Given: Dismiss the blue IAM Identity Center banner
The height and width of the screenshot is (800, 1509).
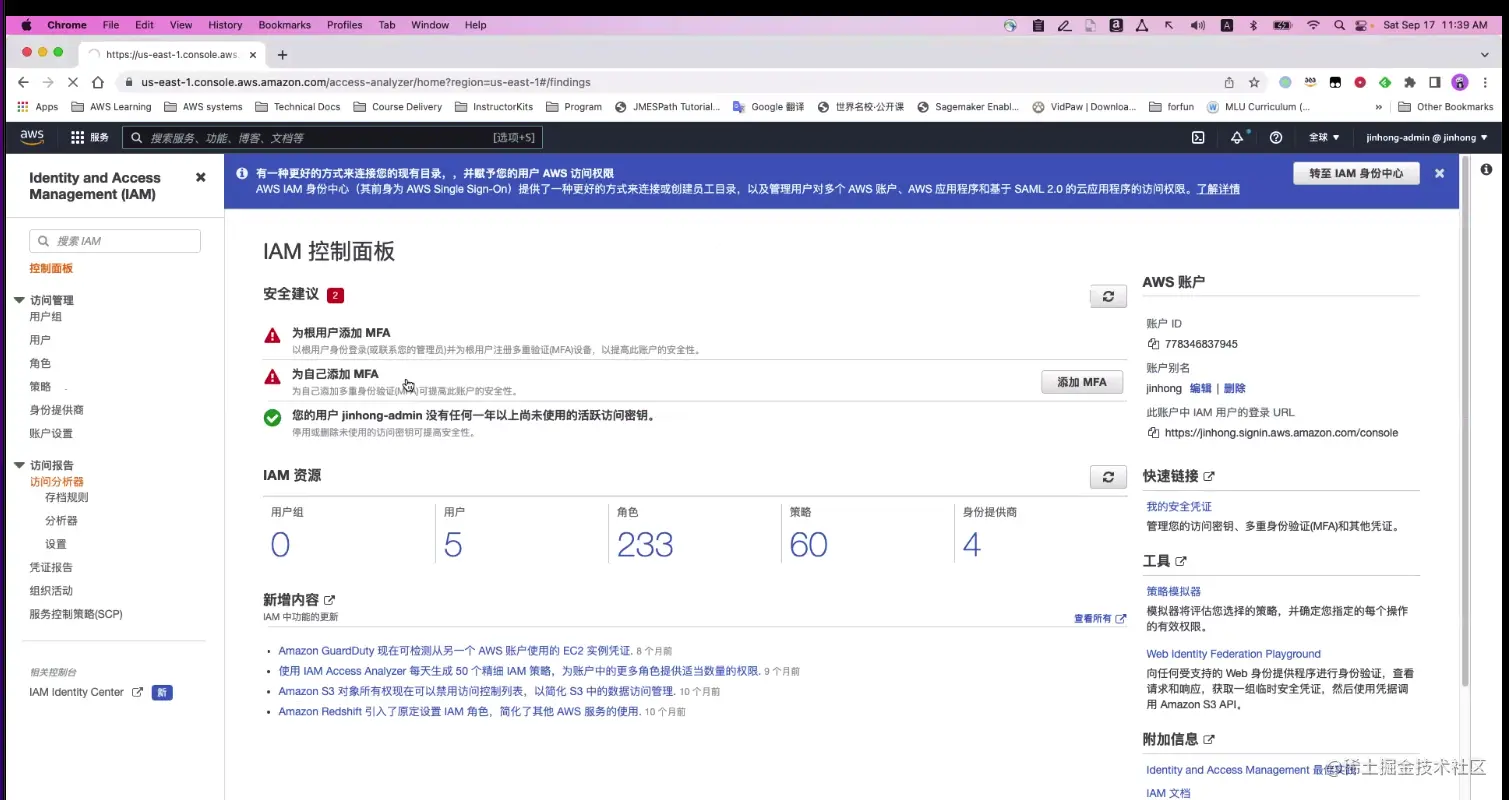Looking at the screenshot, I should [x=1440, y=173].
